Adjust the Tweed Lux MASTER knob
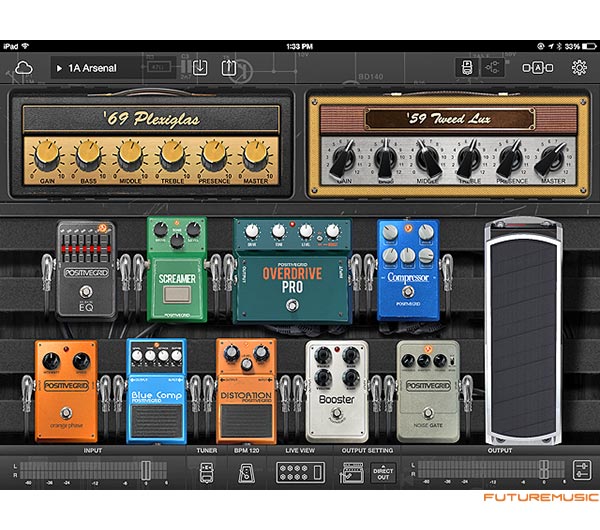This screenshot has width=600, height=530. pos(553,158)
